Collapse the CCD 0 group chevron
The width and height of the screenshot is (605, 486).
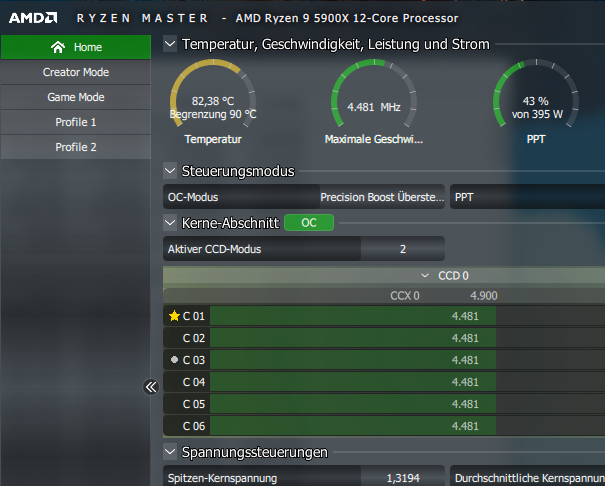[425, 276]
